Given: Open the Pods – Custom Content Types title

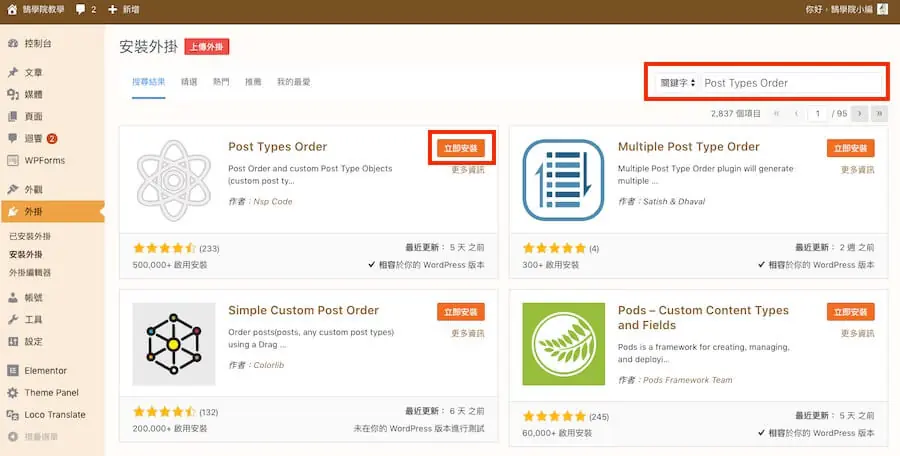Looking at the screenshot, I should point(703,318).
